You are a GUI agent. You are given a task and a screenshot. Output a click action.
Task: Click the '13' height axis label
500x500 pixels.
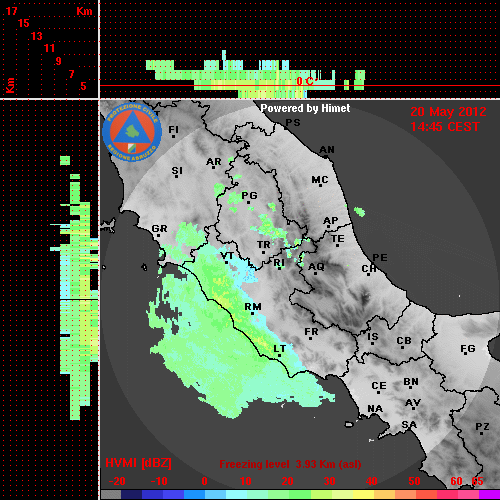37,36
